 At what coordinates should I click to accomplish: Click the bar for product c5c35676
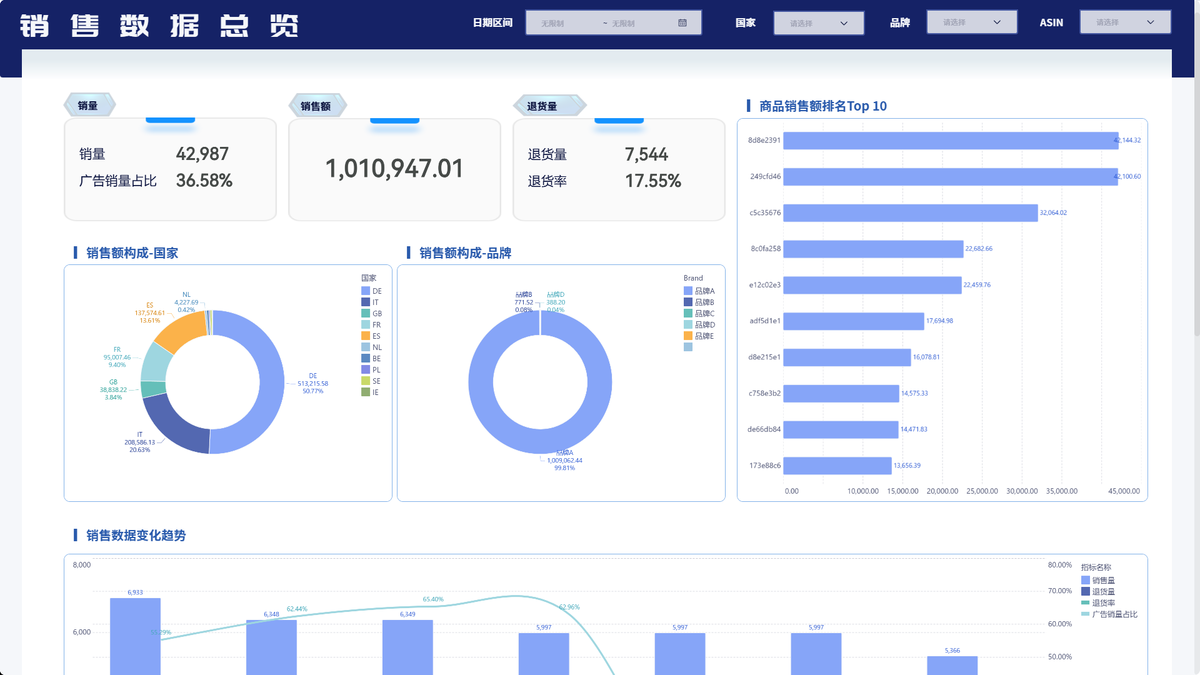click(x=910, y=212)
